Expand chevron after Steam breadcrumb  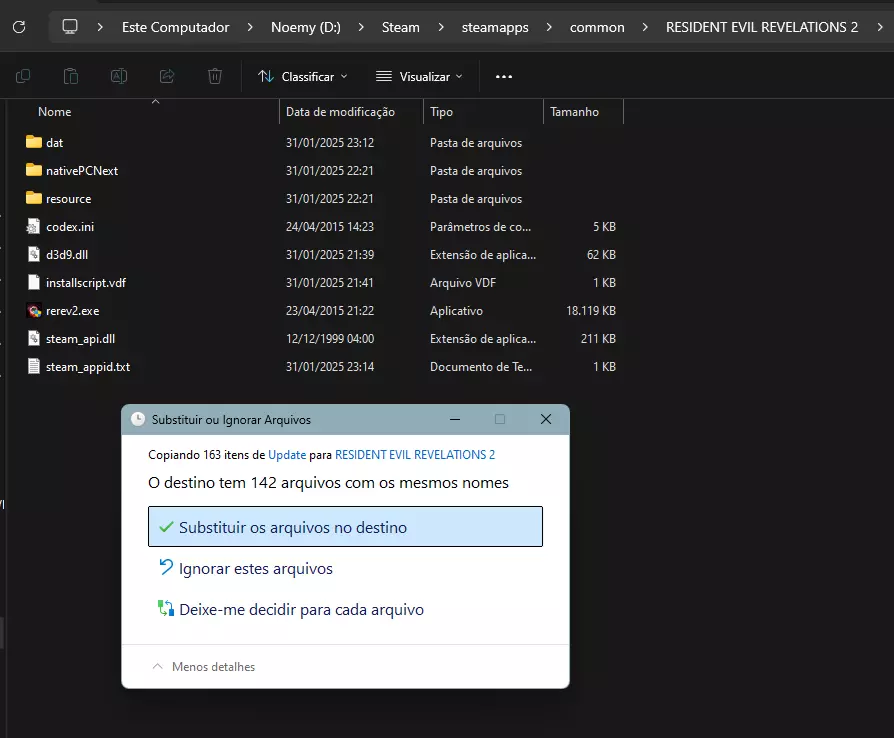(x=441, y=27)
